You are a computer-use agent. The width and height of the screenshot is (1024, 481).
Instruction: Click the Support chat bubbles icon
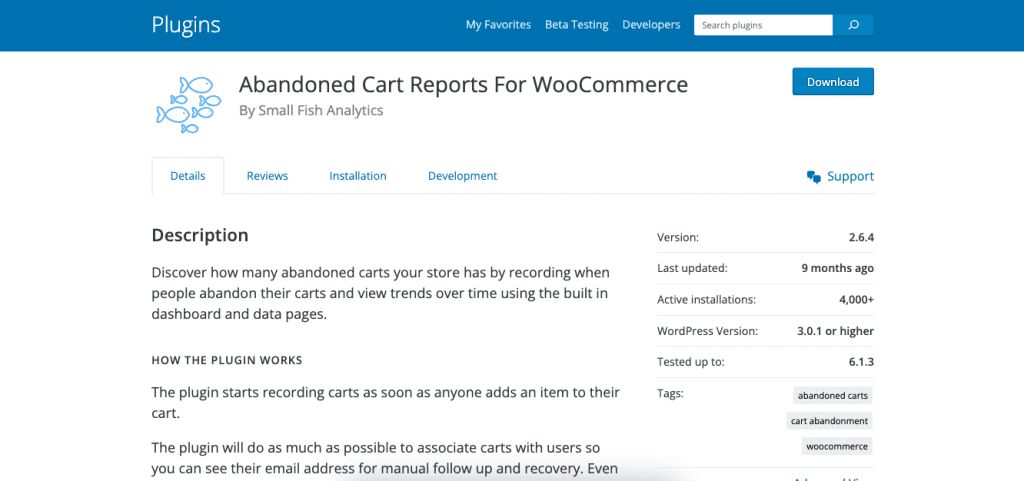point(814,176)
